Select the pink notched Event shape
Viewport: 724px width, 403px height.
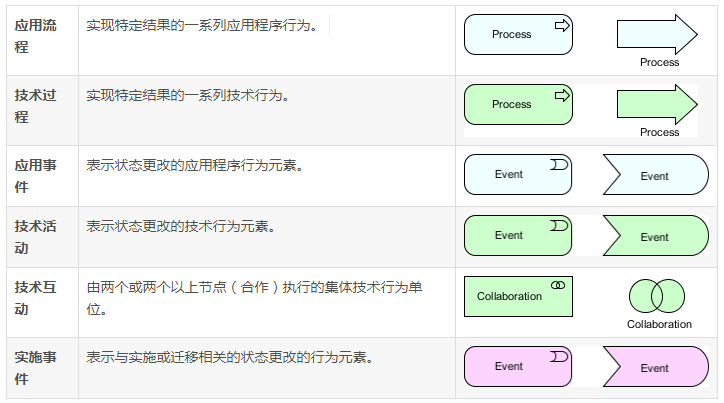[x=656, y=367]
